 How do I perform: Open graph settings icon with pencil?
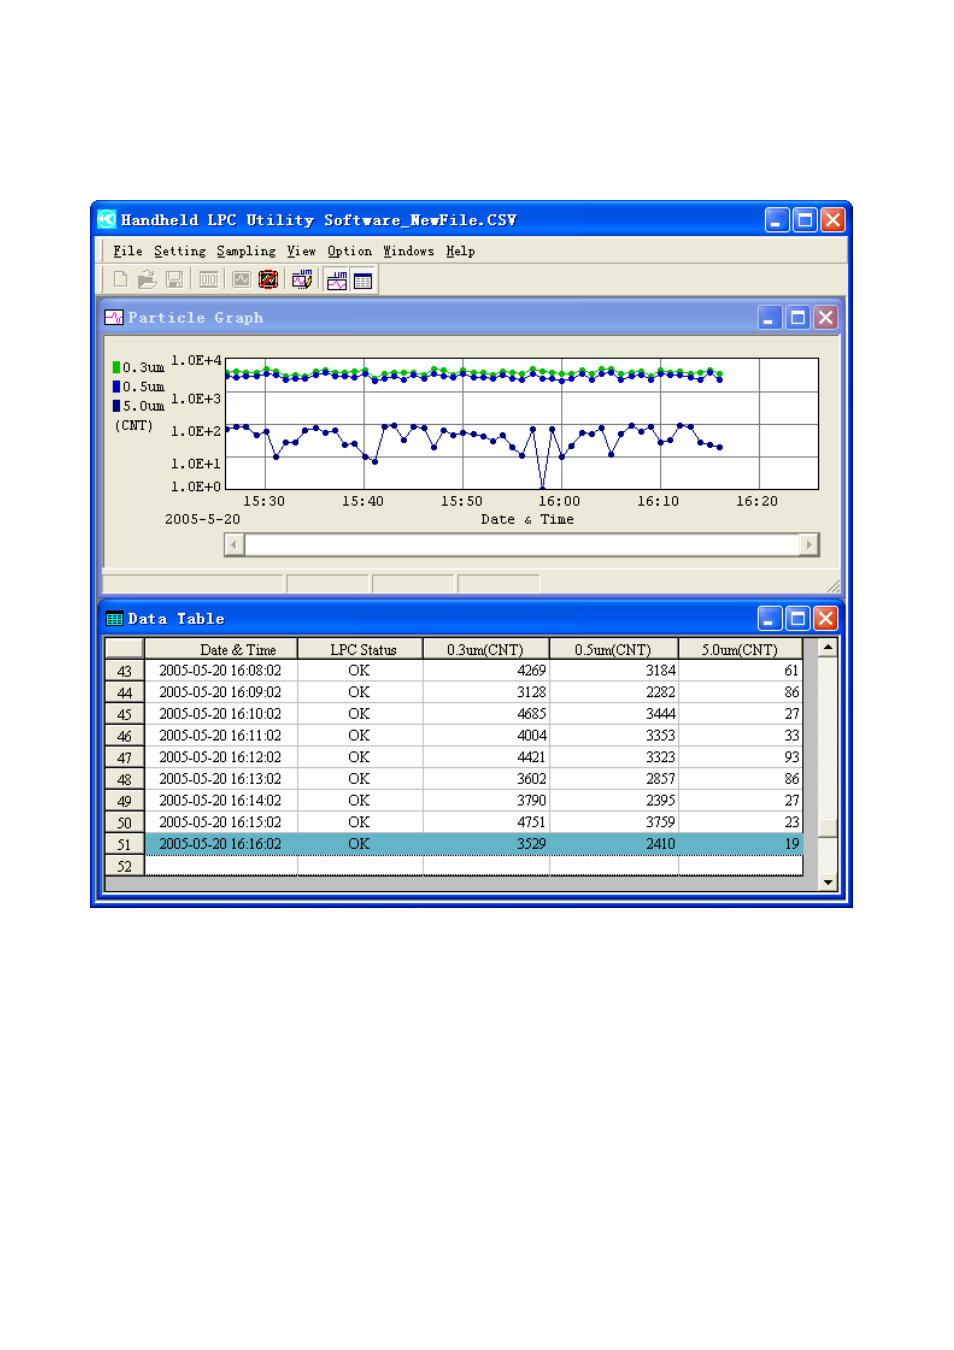click(x=302, y=280)
